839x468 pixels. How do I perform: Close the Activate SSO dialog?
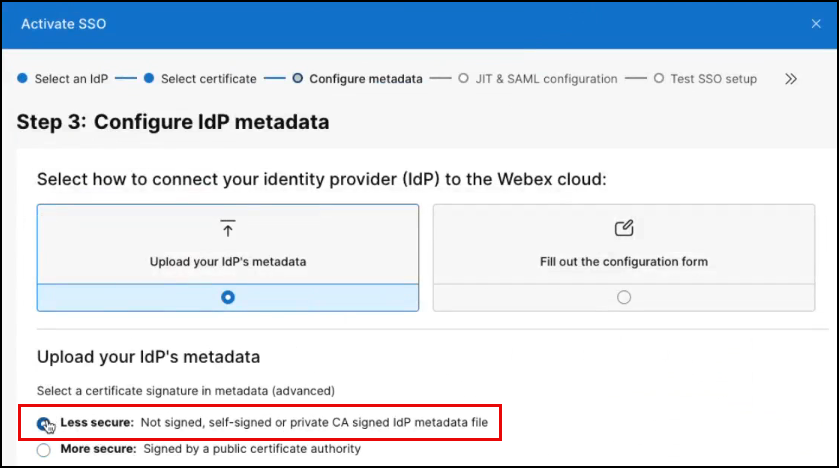click(x=816, y=23)
